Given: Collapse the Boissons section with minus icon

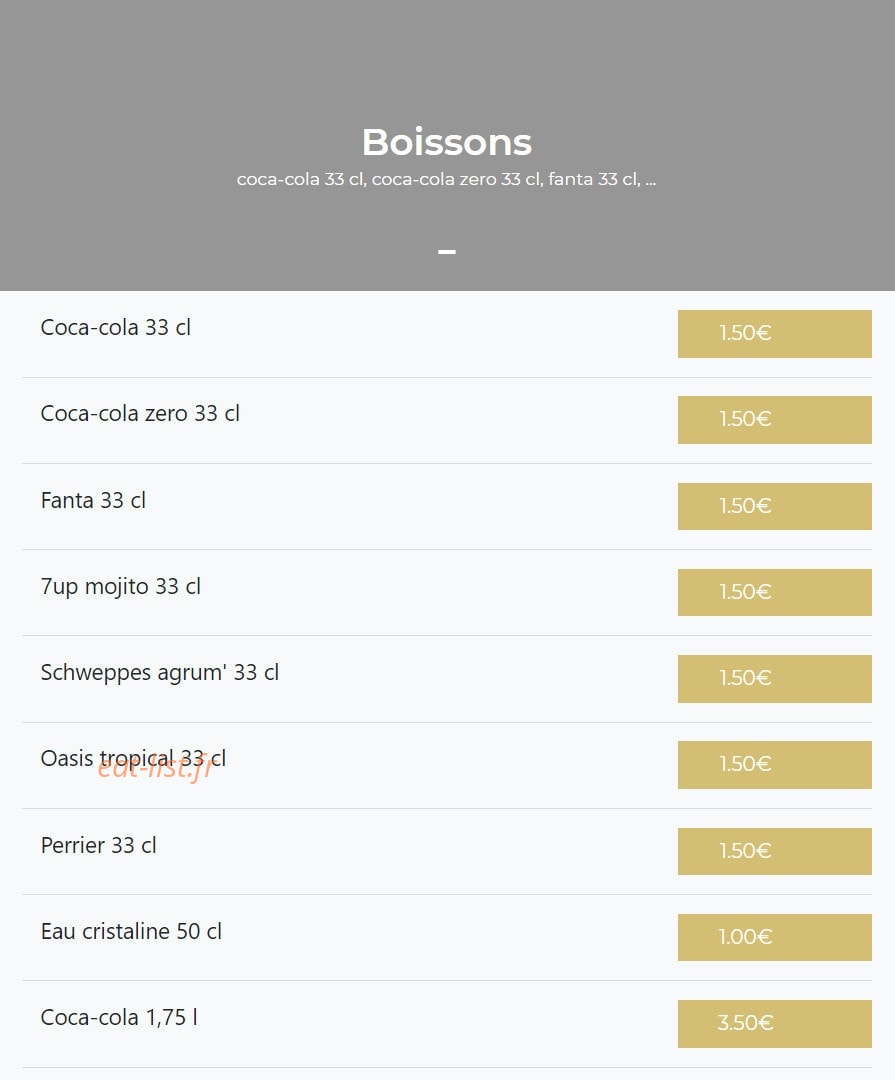Looking at the screenshot, I should point(446,252).
